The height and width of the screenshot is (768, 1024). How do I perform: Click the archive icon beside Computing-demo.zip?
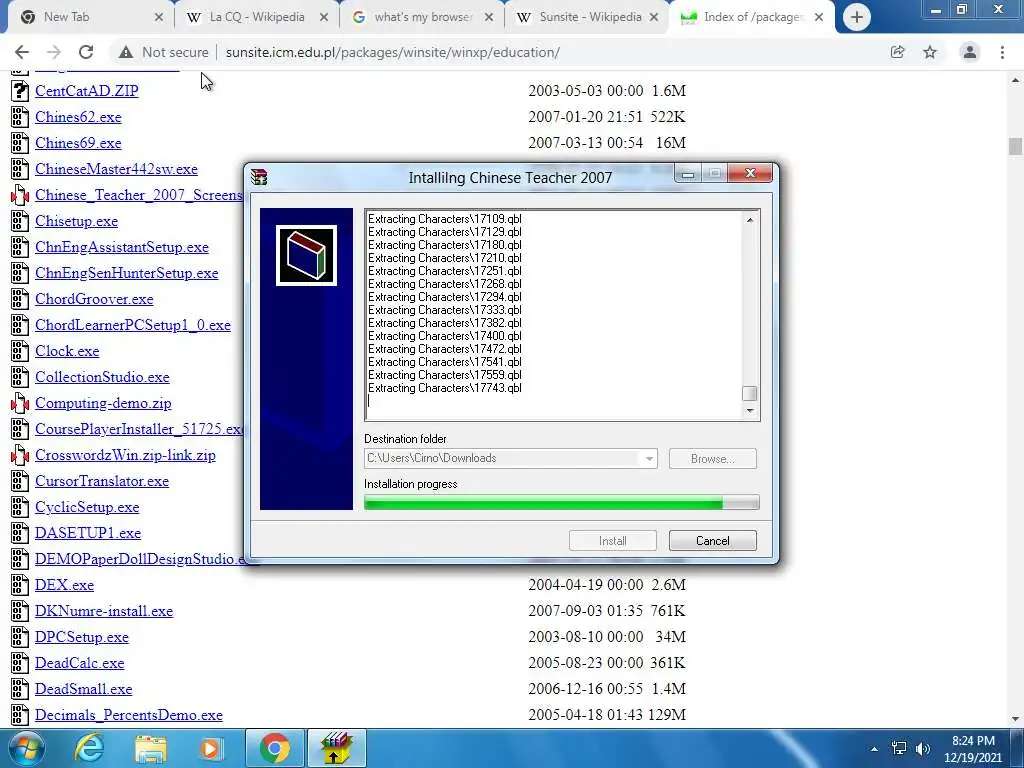20,403
